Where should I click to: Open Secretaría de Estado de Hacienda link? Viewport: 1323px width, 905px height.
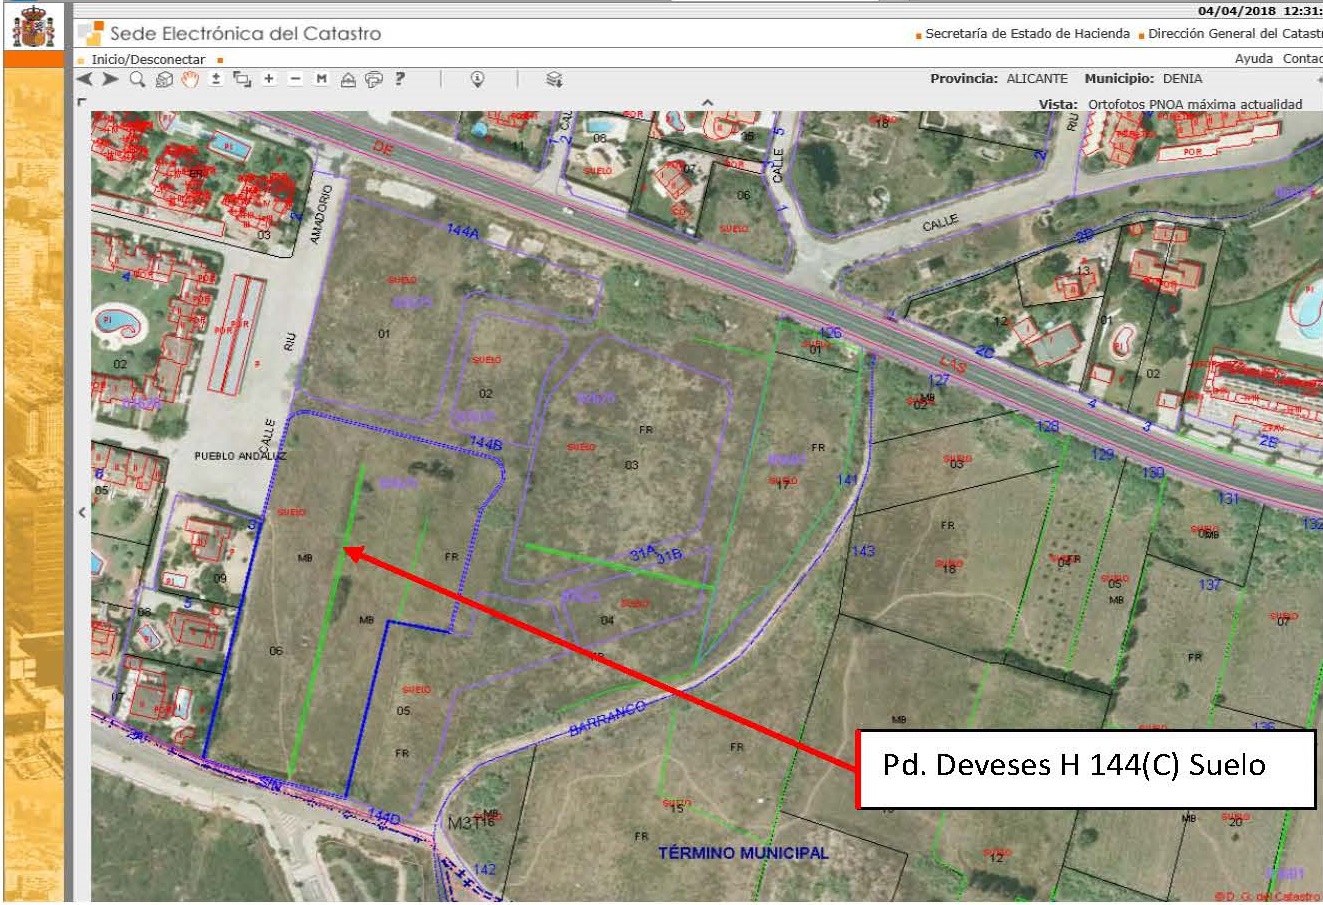(x=1027, y=34)
